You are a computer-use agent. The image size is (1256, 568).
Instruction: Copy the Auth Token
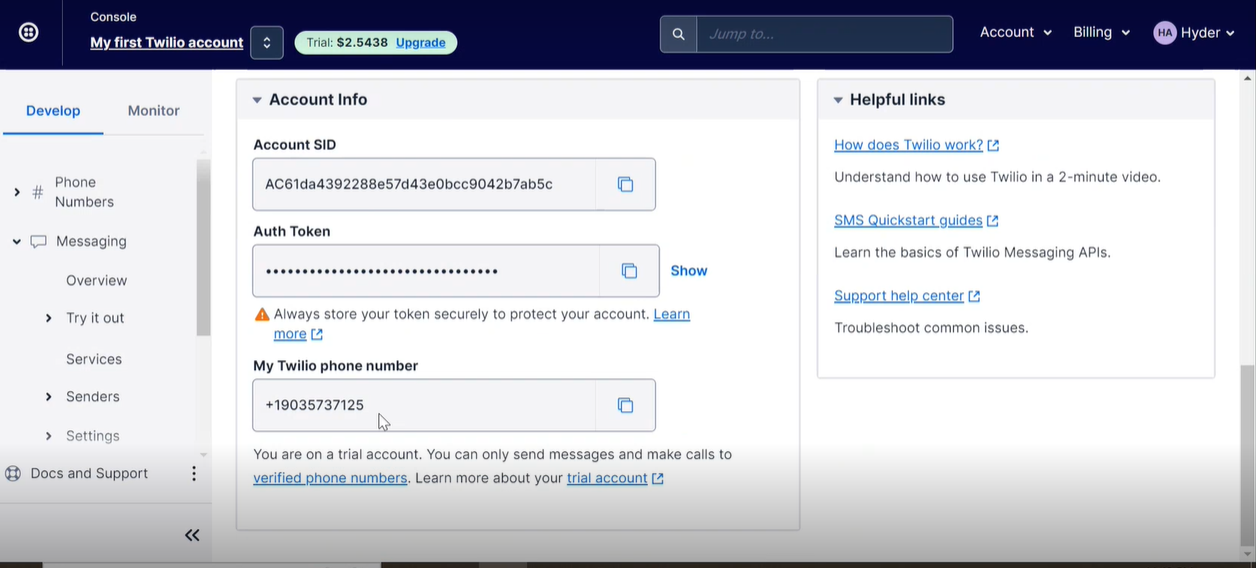click(x=629, y=271)
